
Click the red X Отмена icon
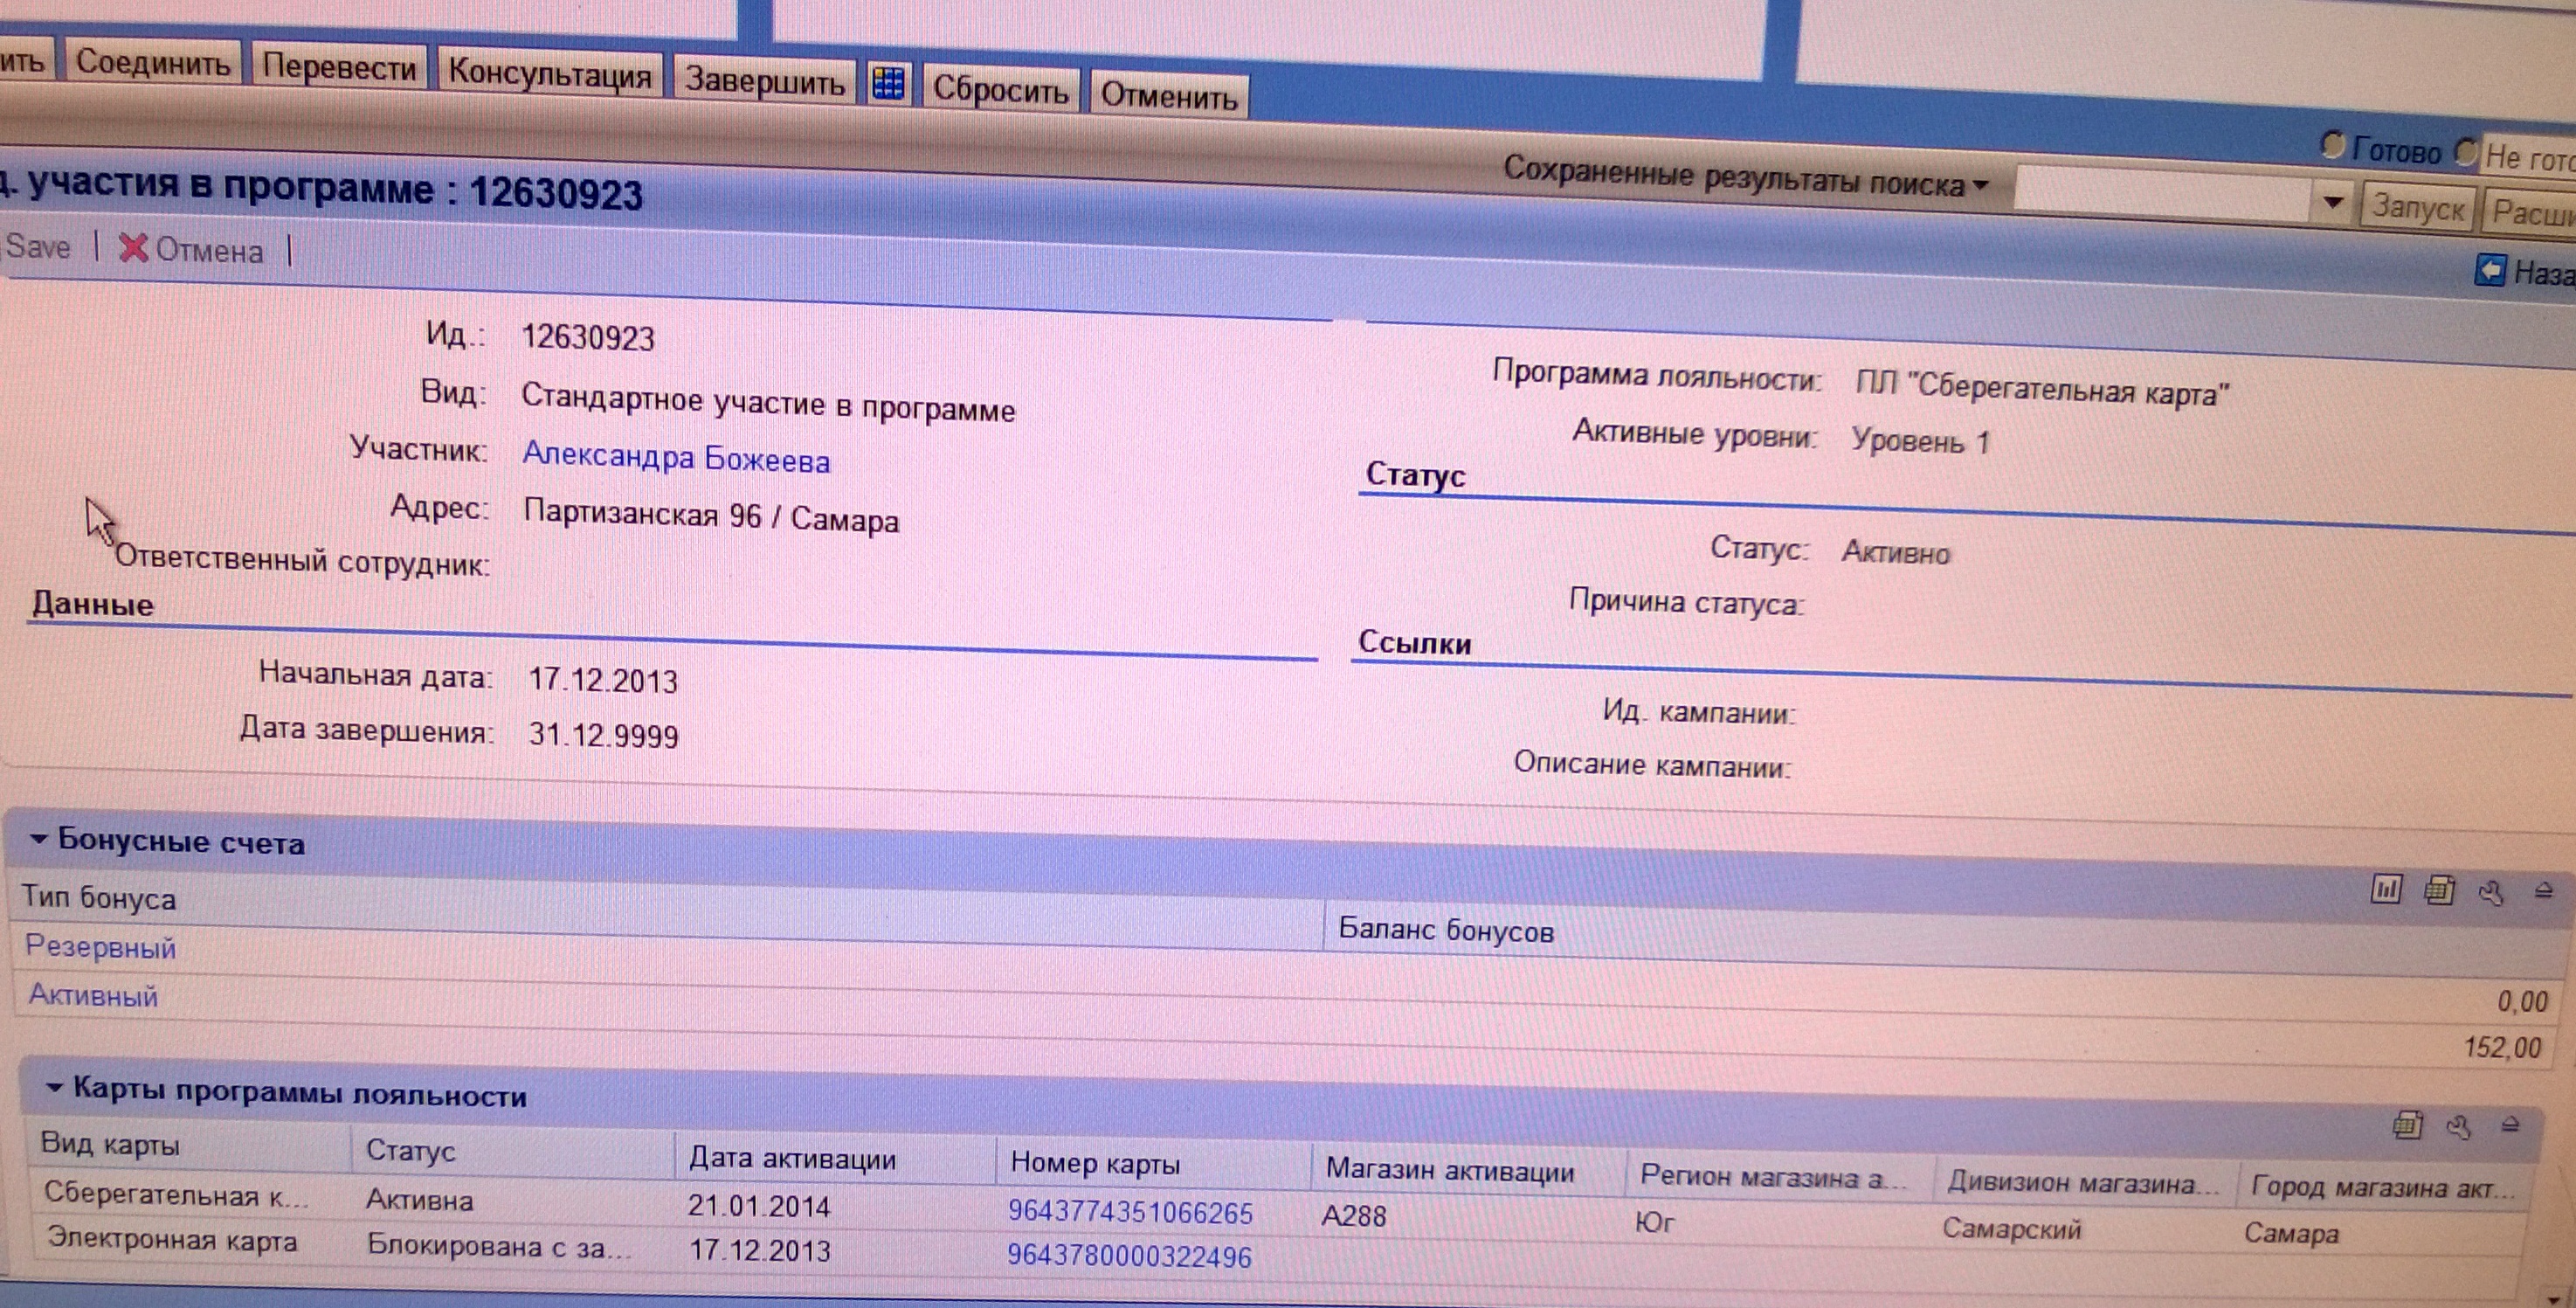coord(133,248)
